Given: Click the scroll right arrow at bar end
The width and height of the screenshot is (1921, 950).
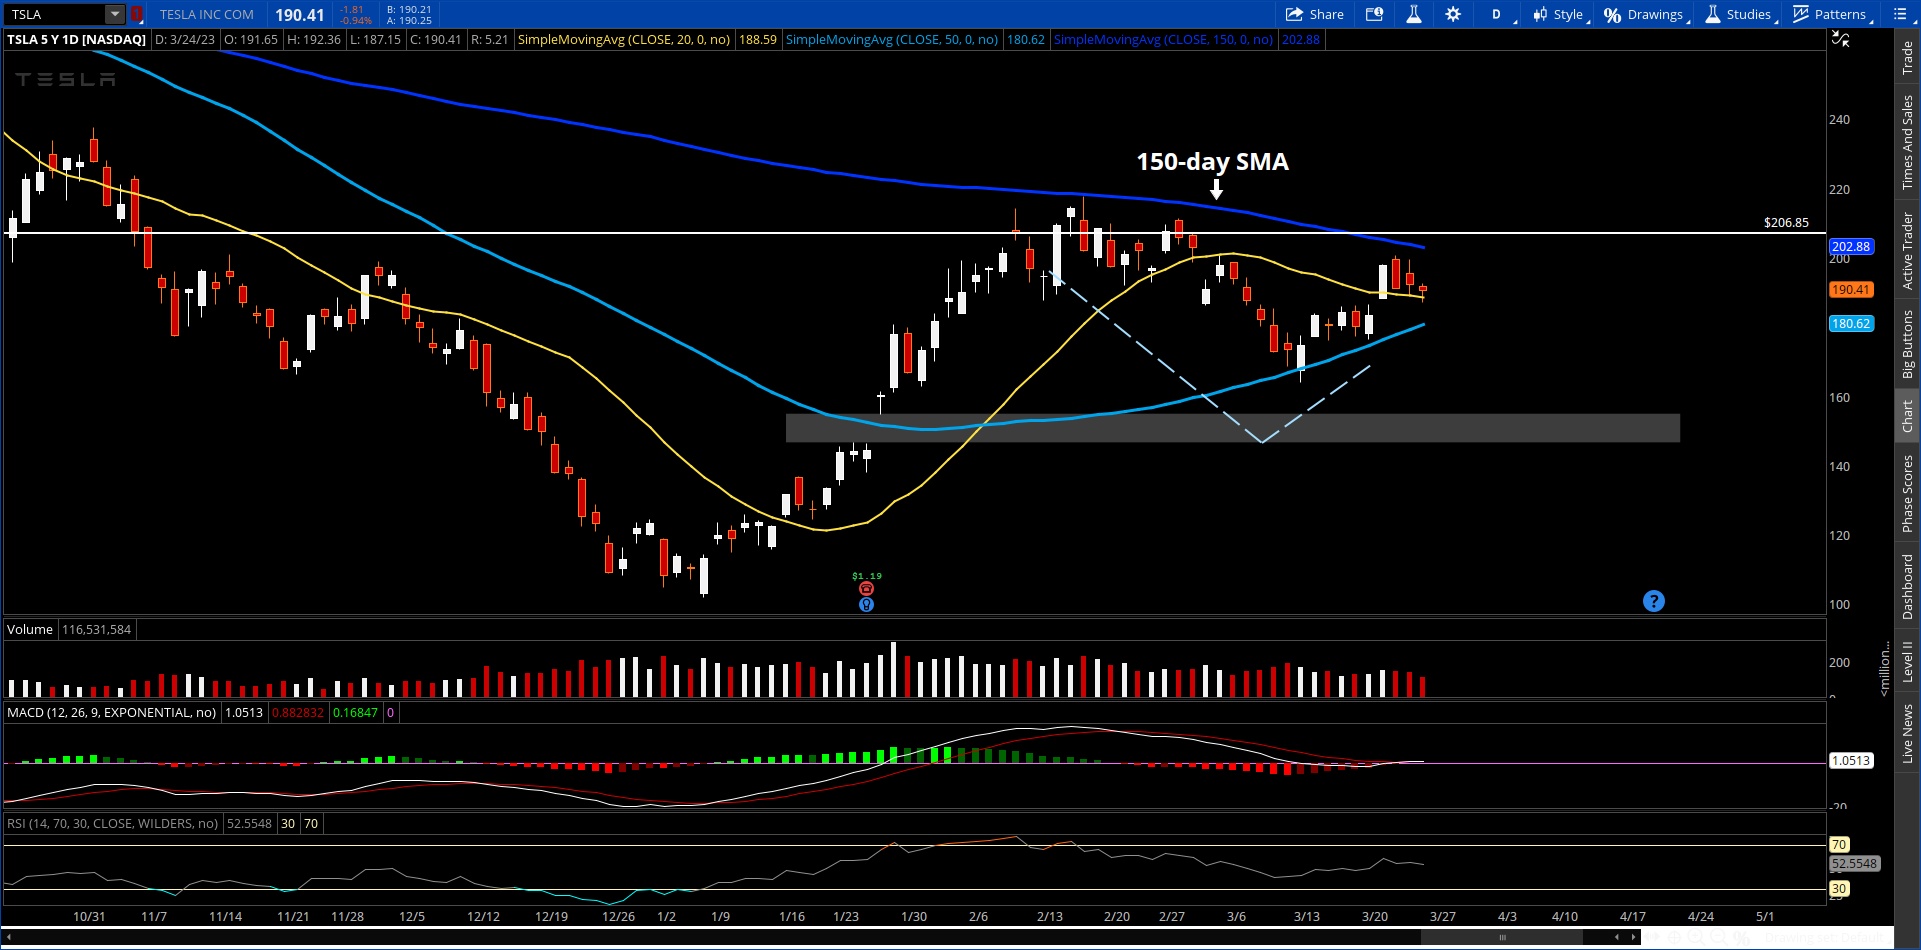Looking at the screenshot, I should coord(1634,937).
